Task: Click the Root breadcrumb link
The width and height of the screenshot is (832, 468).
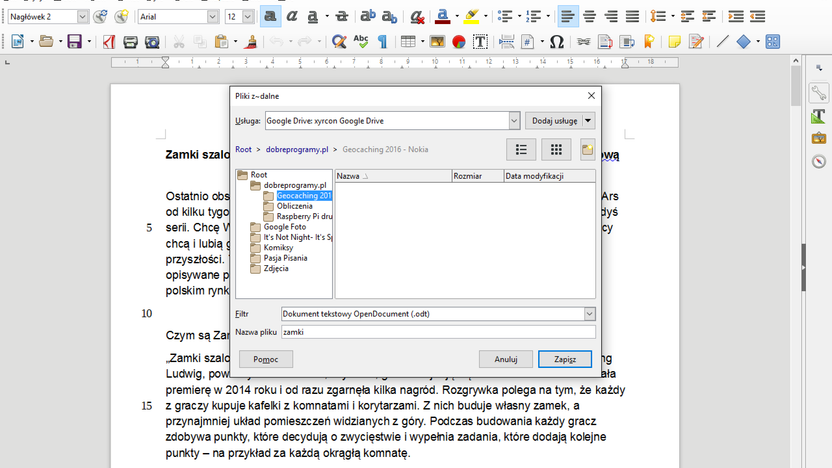Action: (244, 150)
